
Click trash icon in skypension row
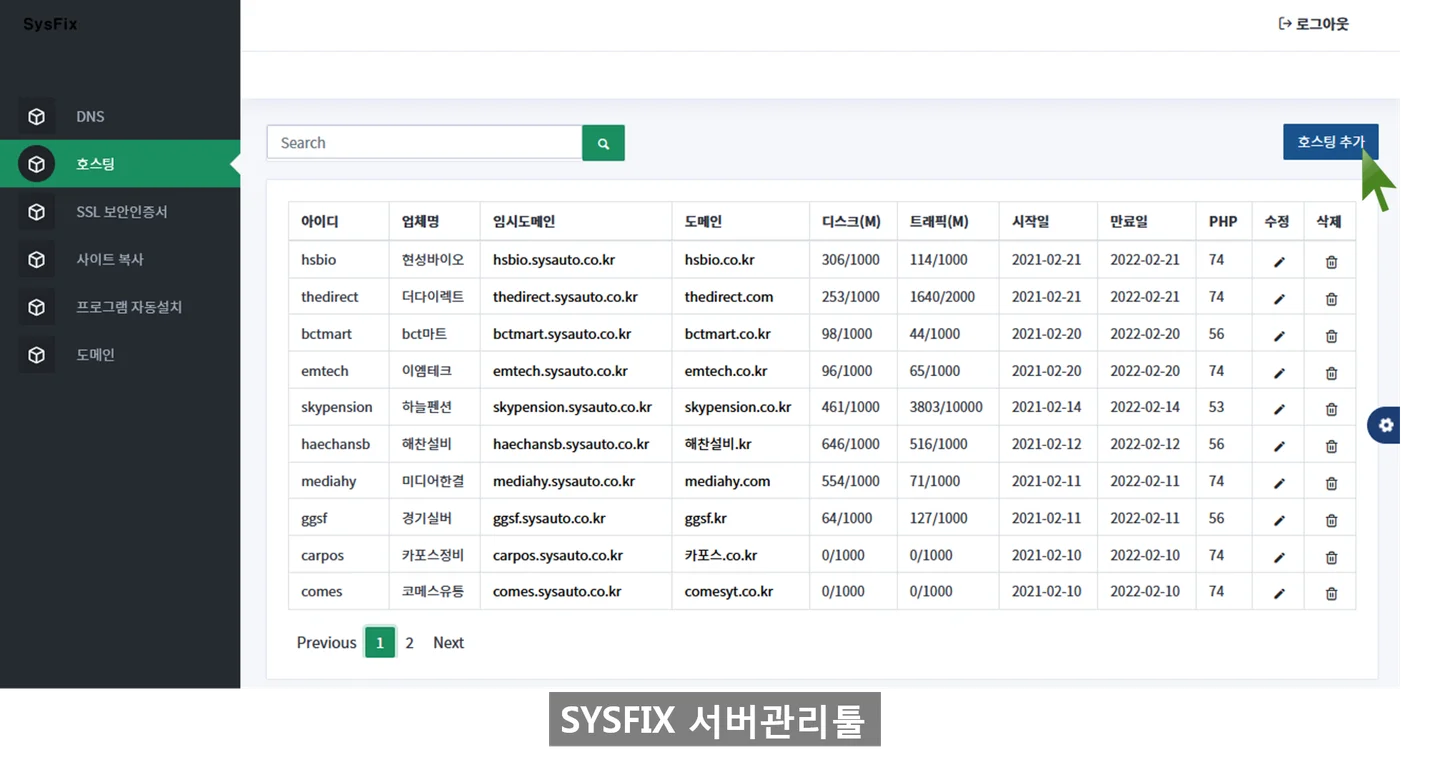pos(1331,409)
